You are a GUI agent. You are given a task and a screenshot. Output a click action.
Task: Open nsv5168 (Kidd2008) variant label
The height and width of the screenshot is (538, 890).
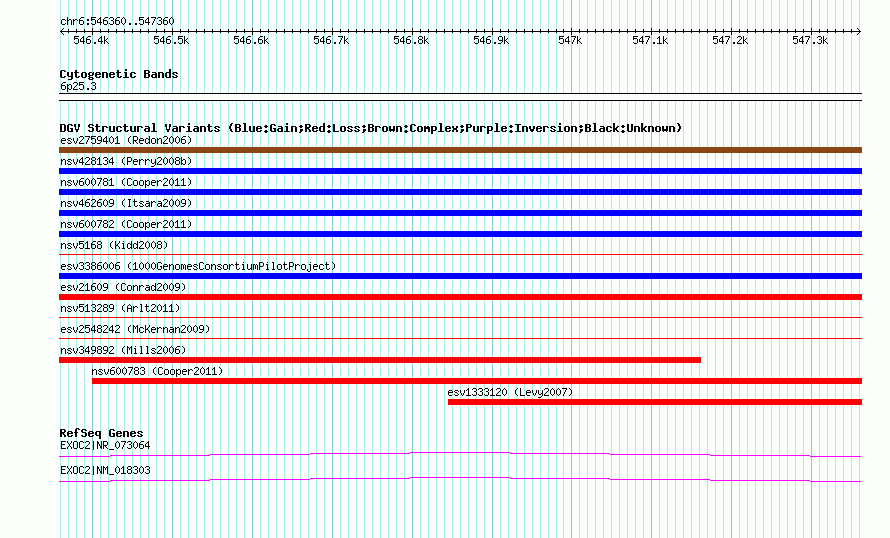[x=114, y=245]
